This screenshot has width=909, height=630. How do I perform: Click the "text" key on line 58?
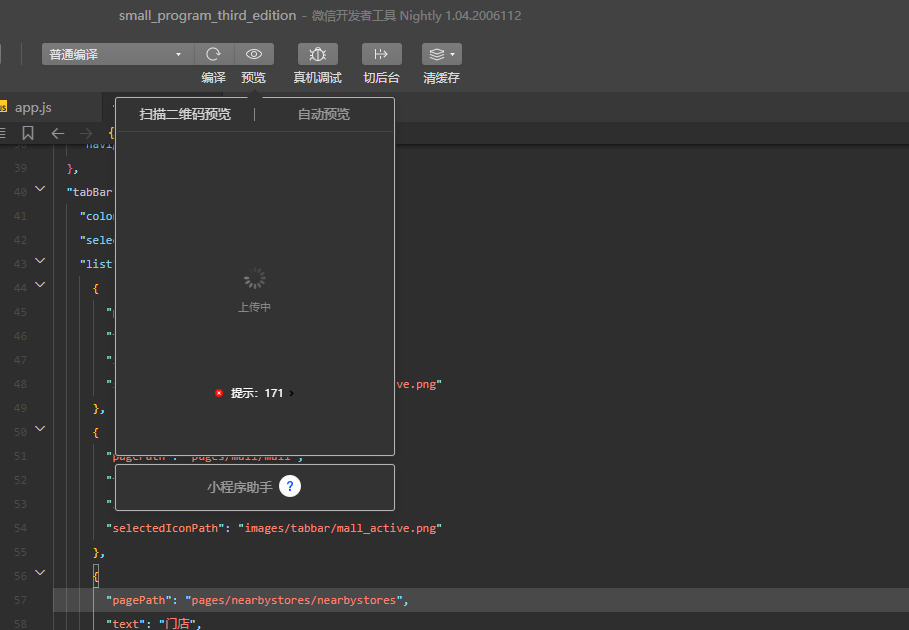(x=126, y=624)
